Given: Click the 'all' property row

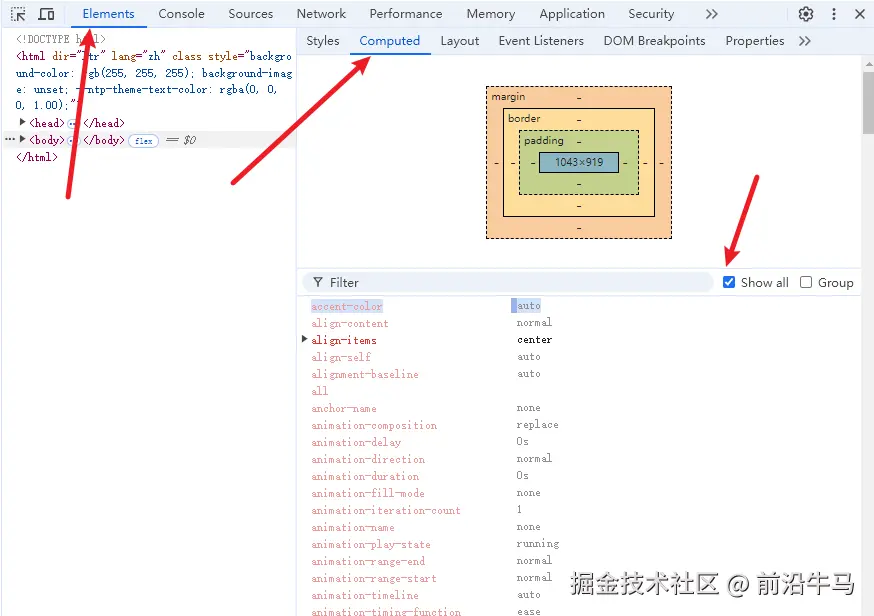Looking at the screenshot, I should coord(319,391).
